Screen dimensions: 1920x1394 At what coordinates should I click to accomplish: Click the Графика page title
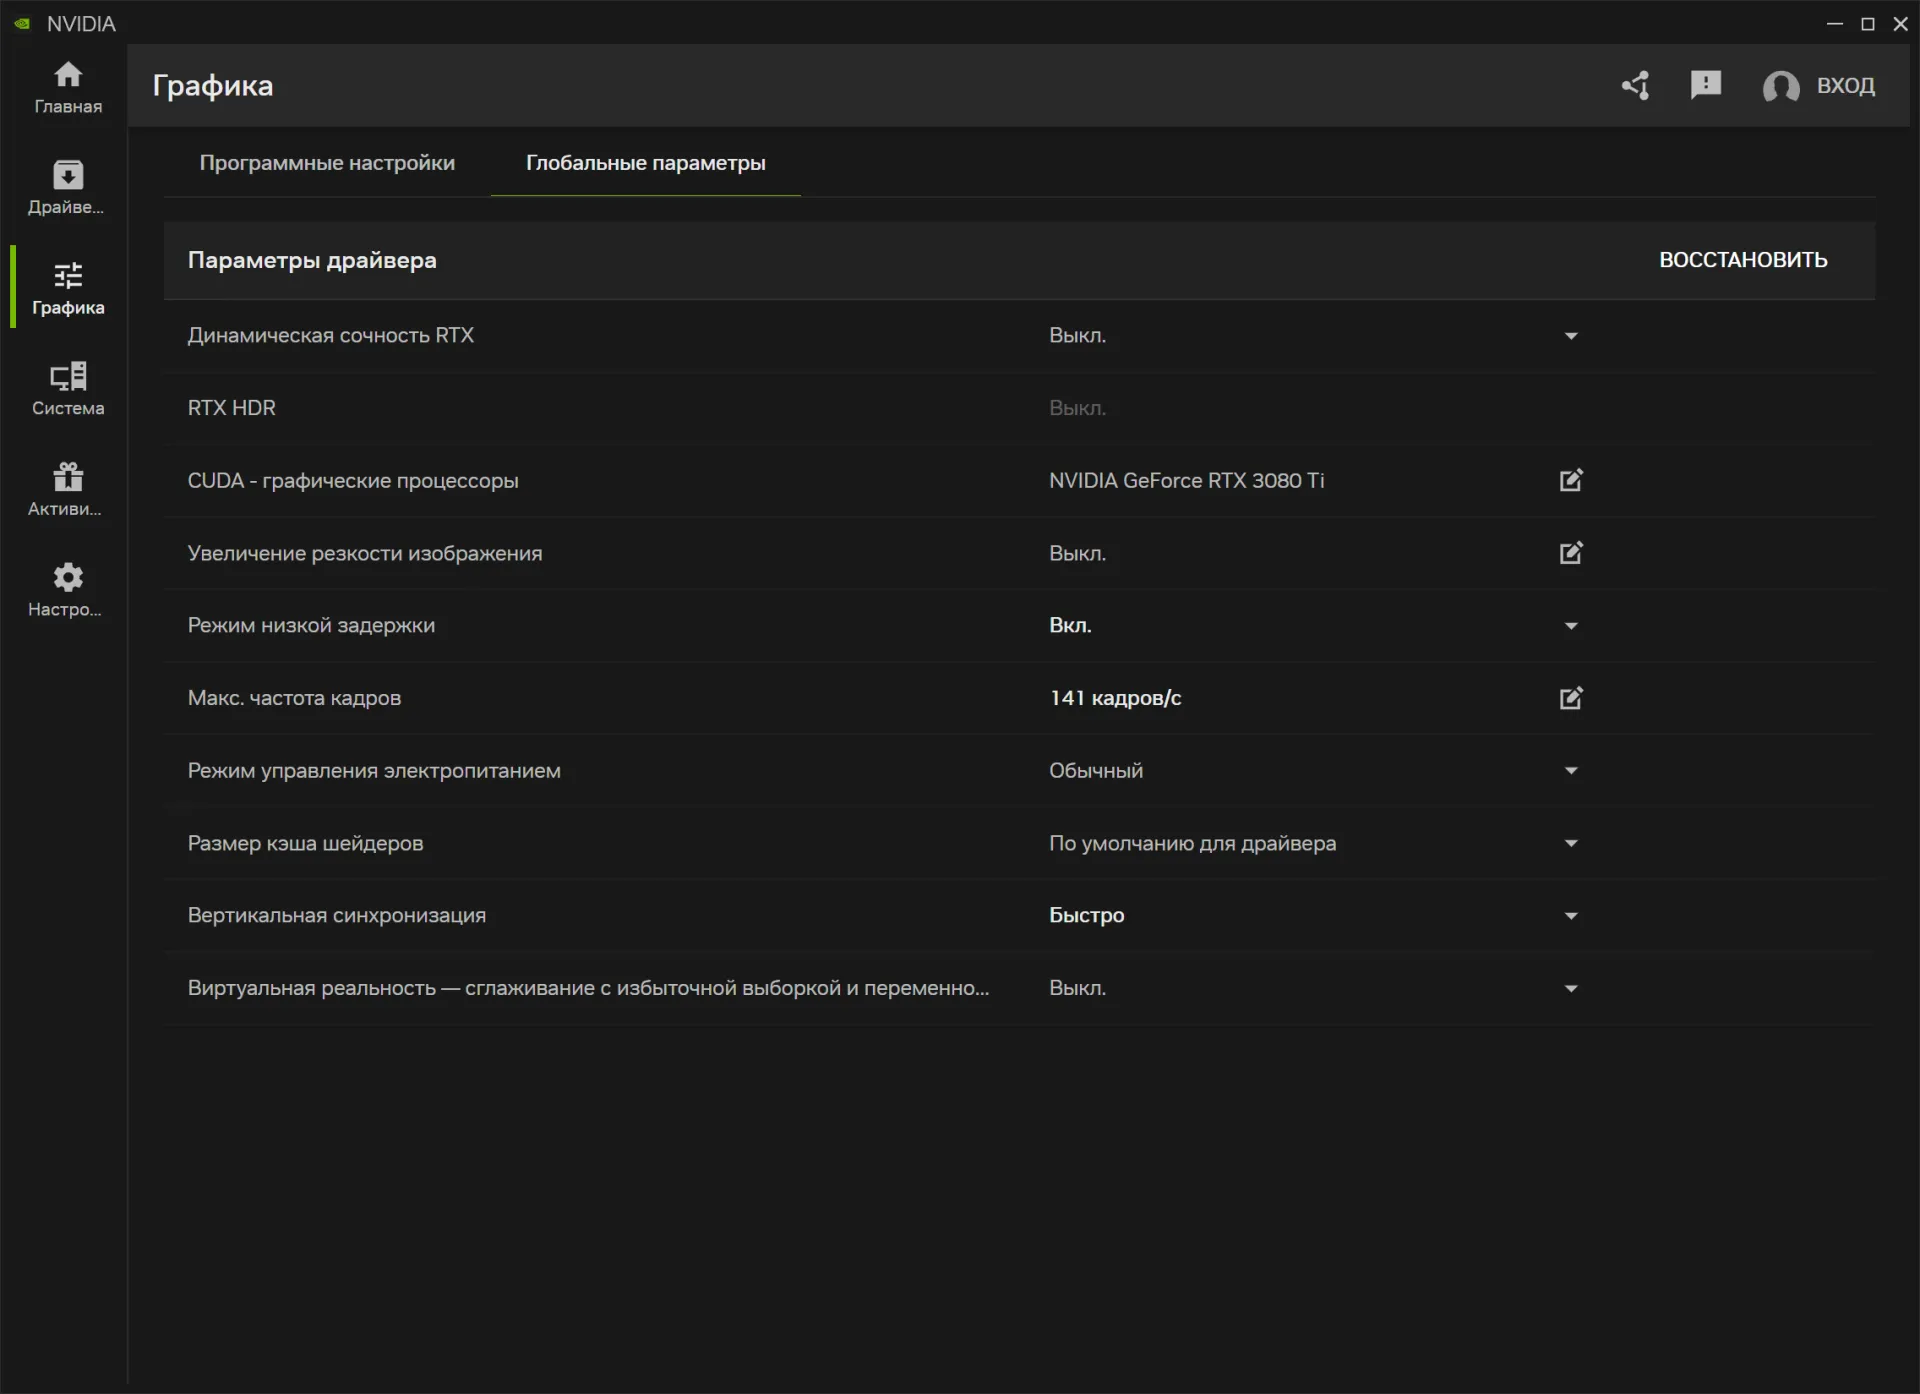point(213,86)
